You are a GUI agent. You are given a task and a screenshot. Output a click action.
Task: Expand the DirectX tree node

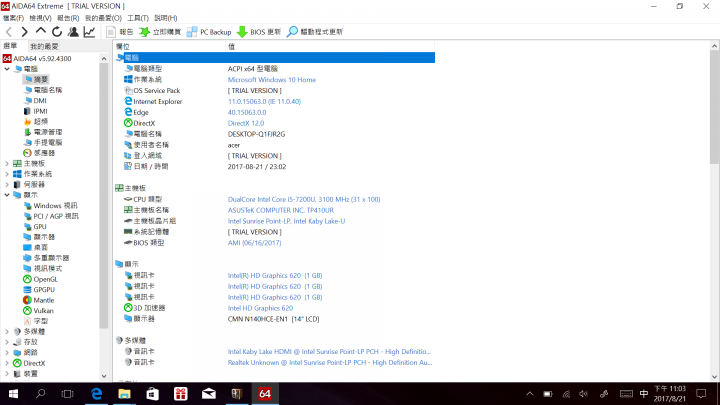(7, 363)
